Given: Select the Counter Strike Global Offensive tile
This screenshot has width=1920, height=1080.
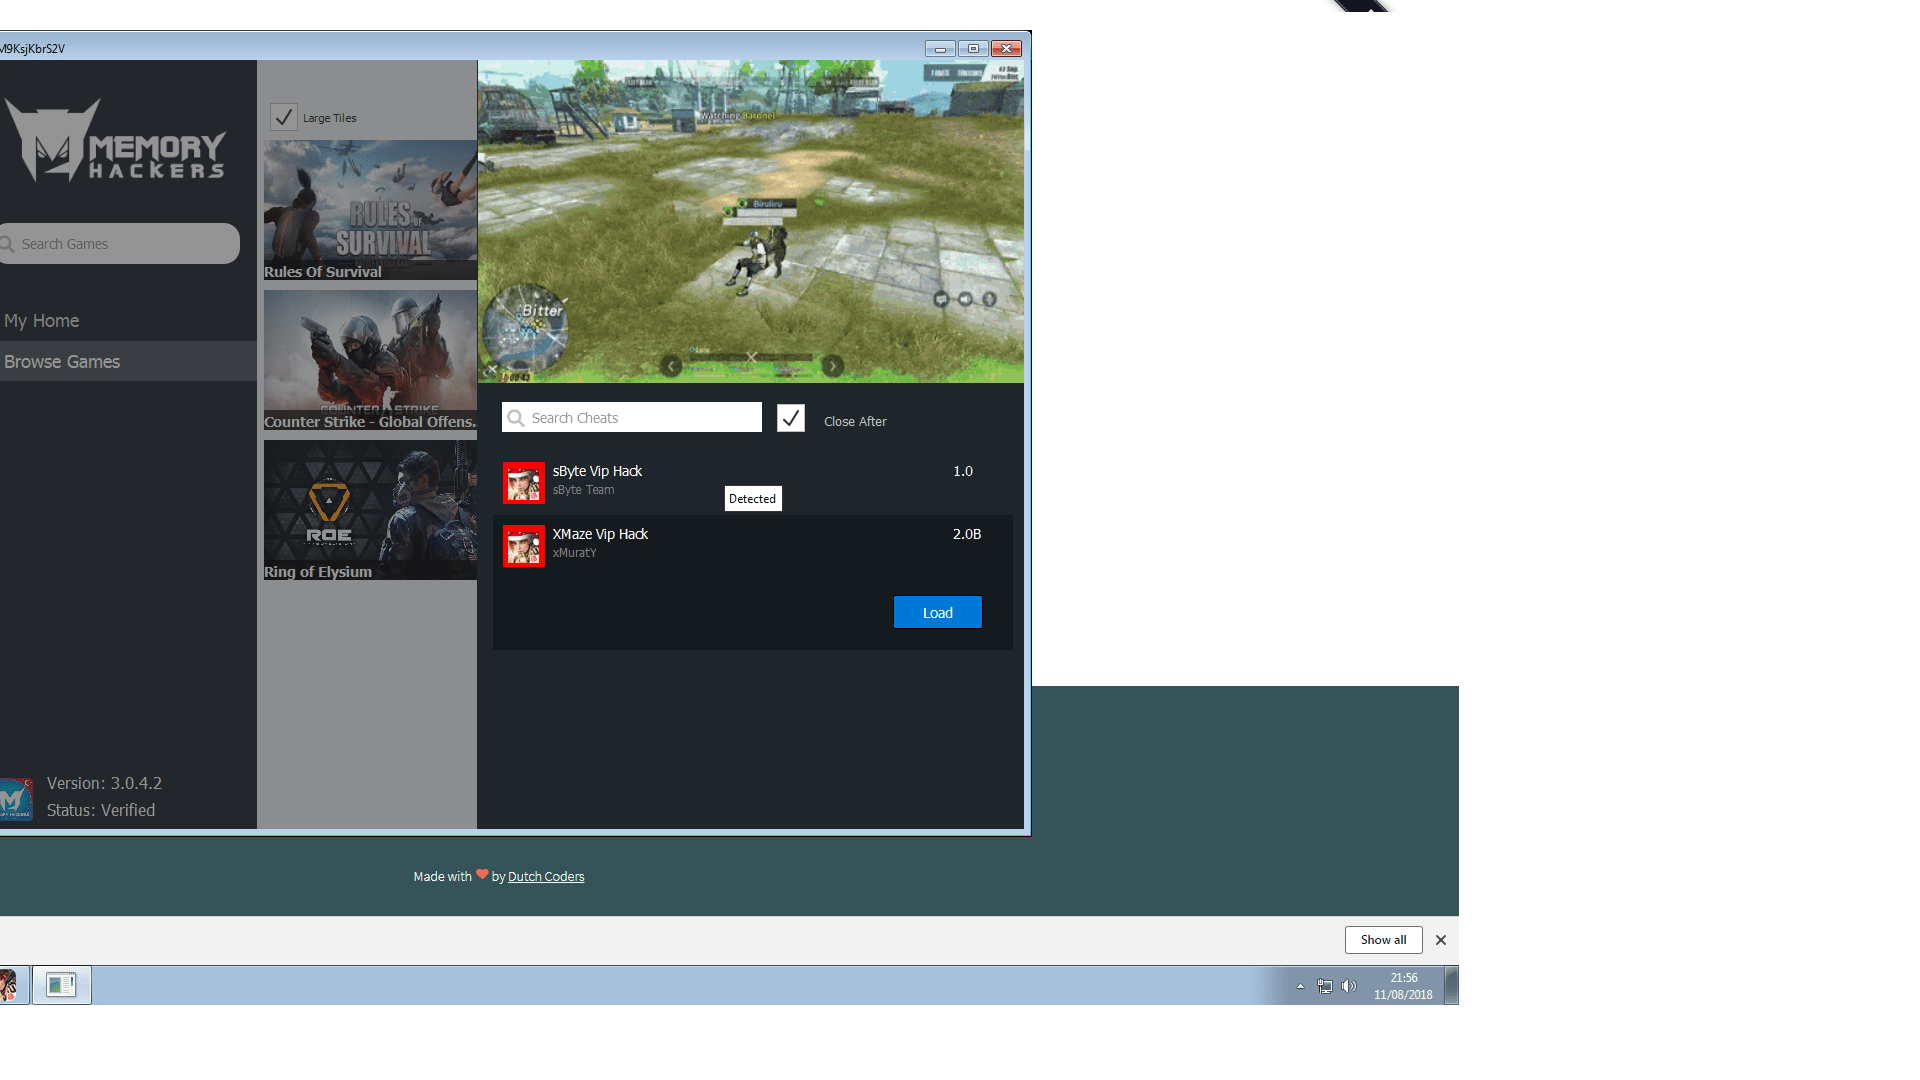Looking at the screenshot, I should pyautogui.click(x=370, y=360).
